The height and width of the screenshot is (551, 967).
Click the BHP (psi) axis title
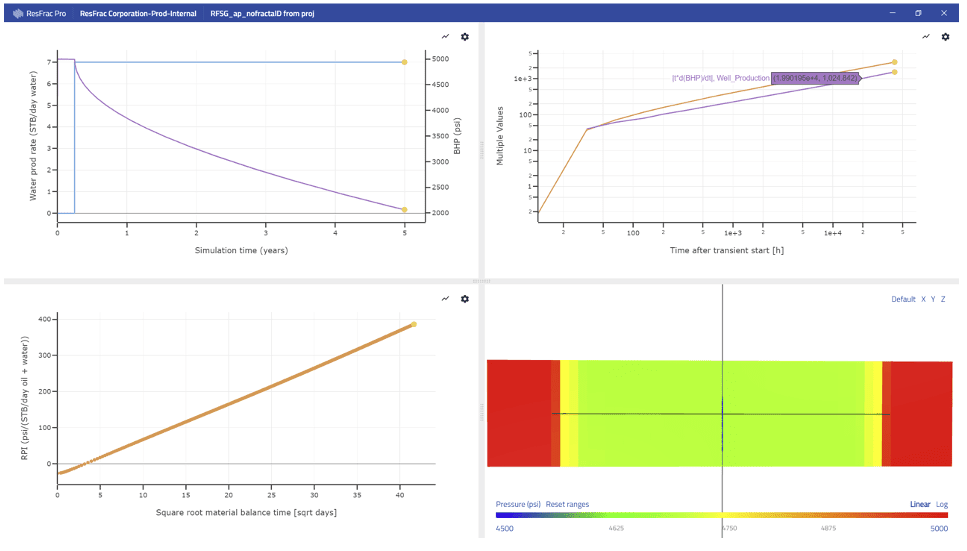click(457, 136)
